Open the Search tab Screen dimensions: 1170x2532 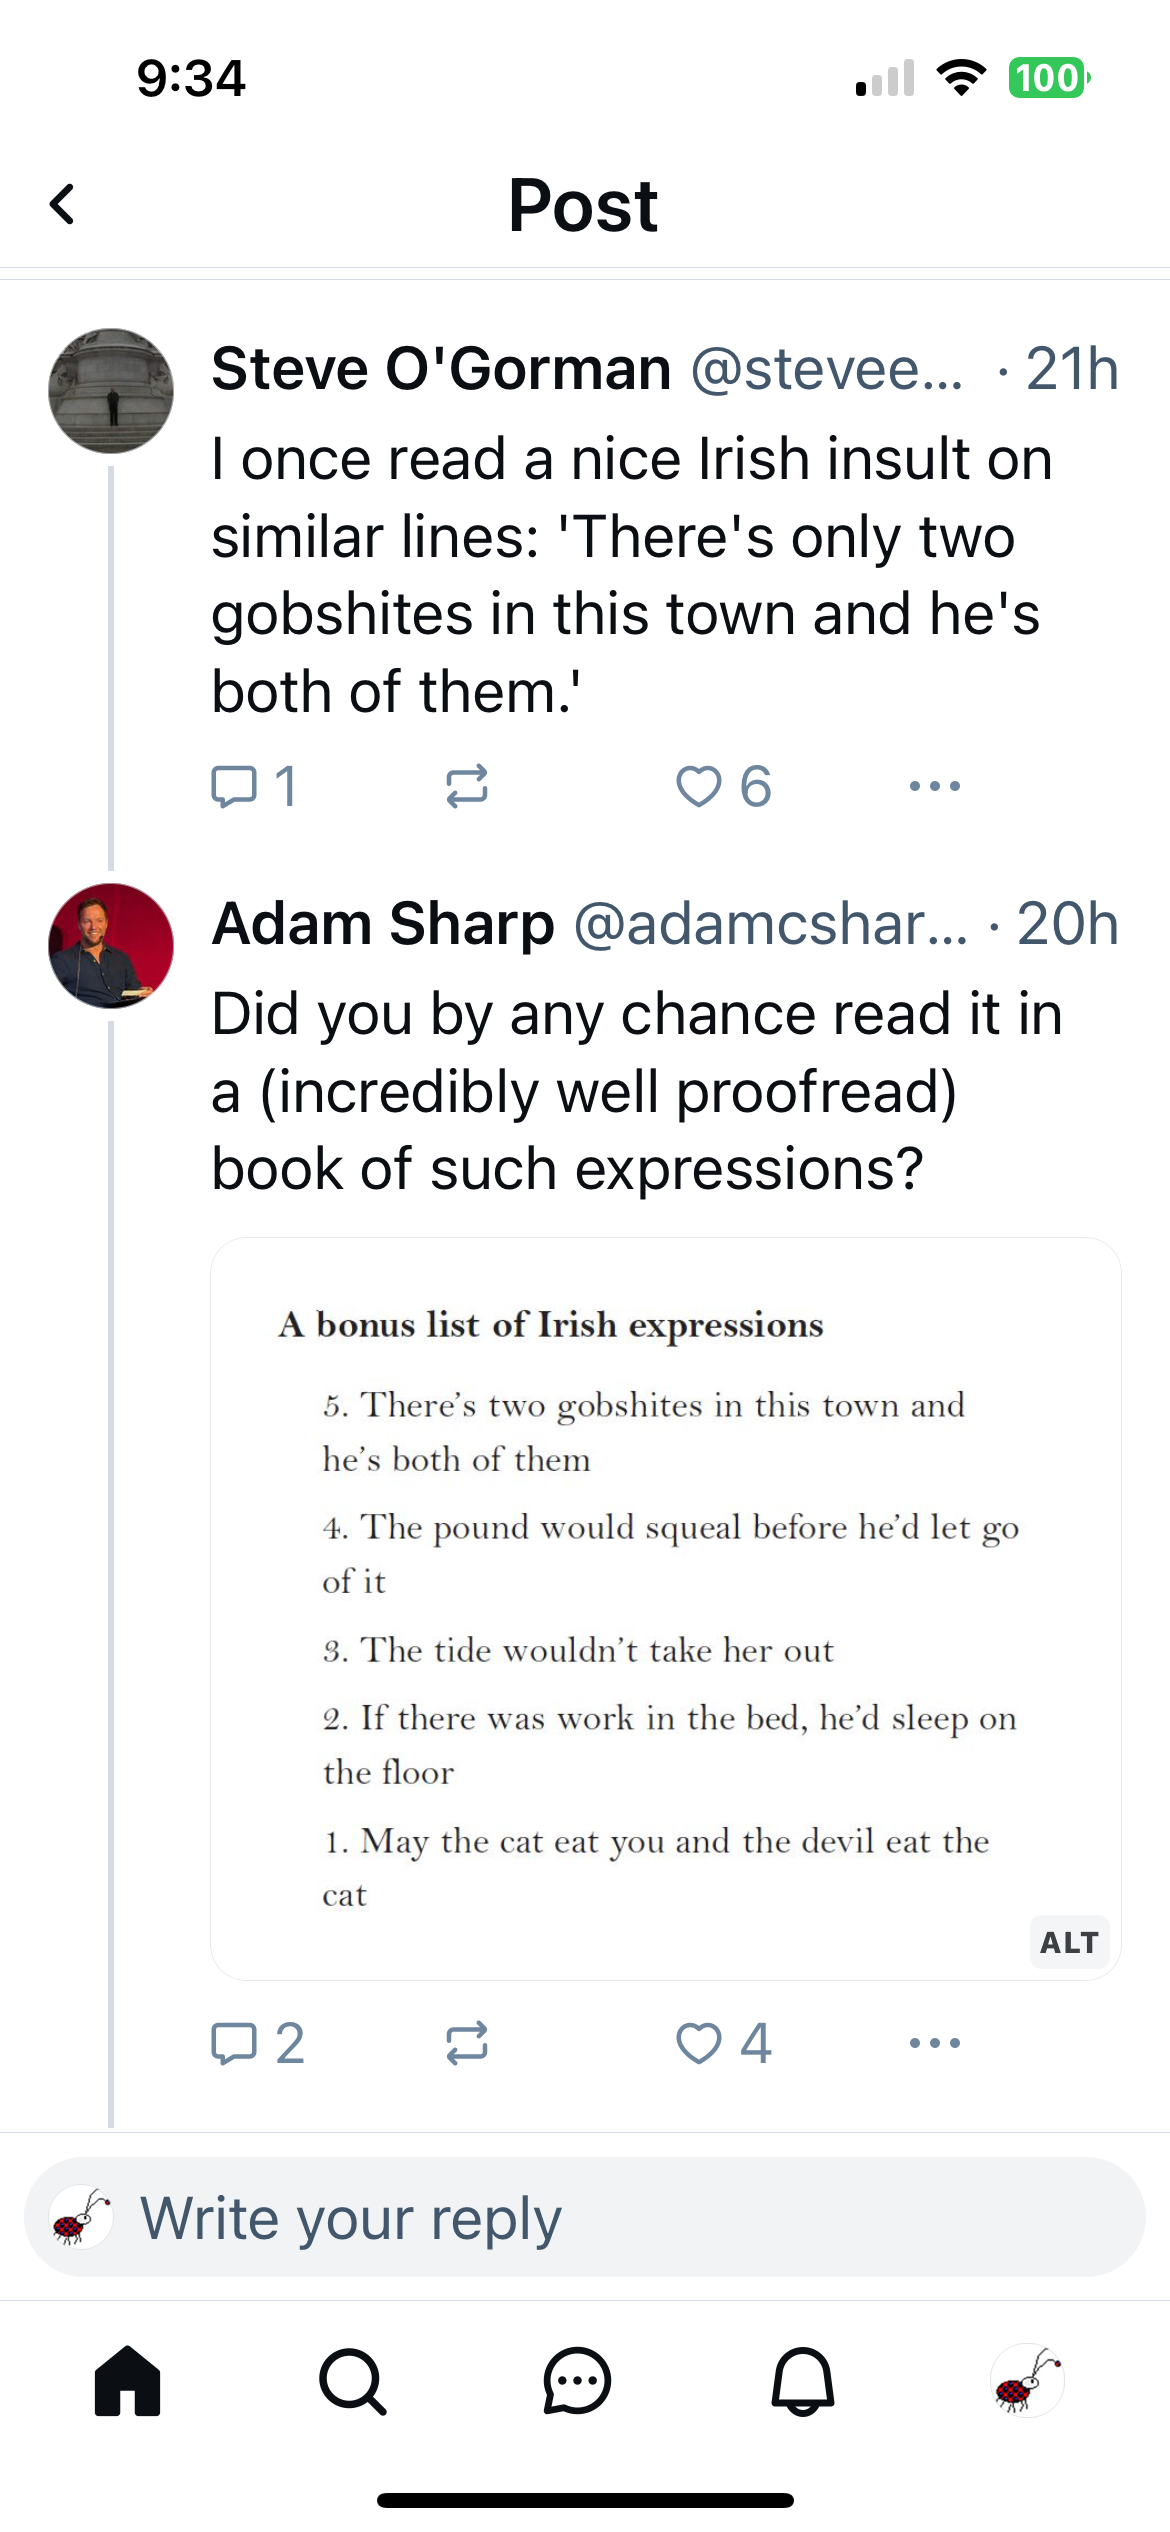point(352,2381)
